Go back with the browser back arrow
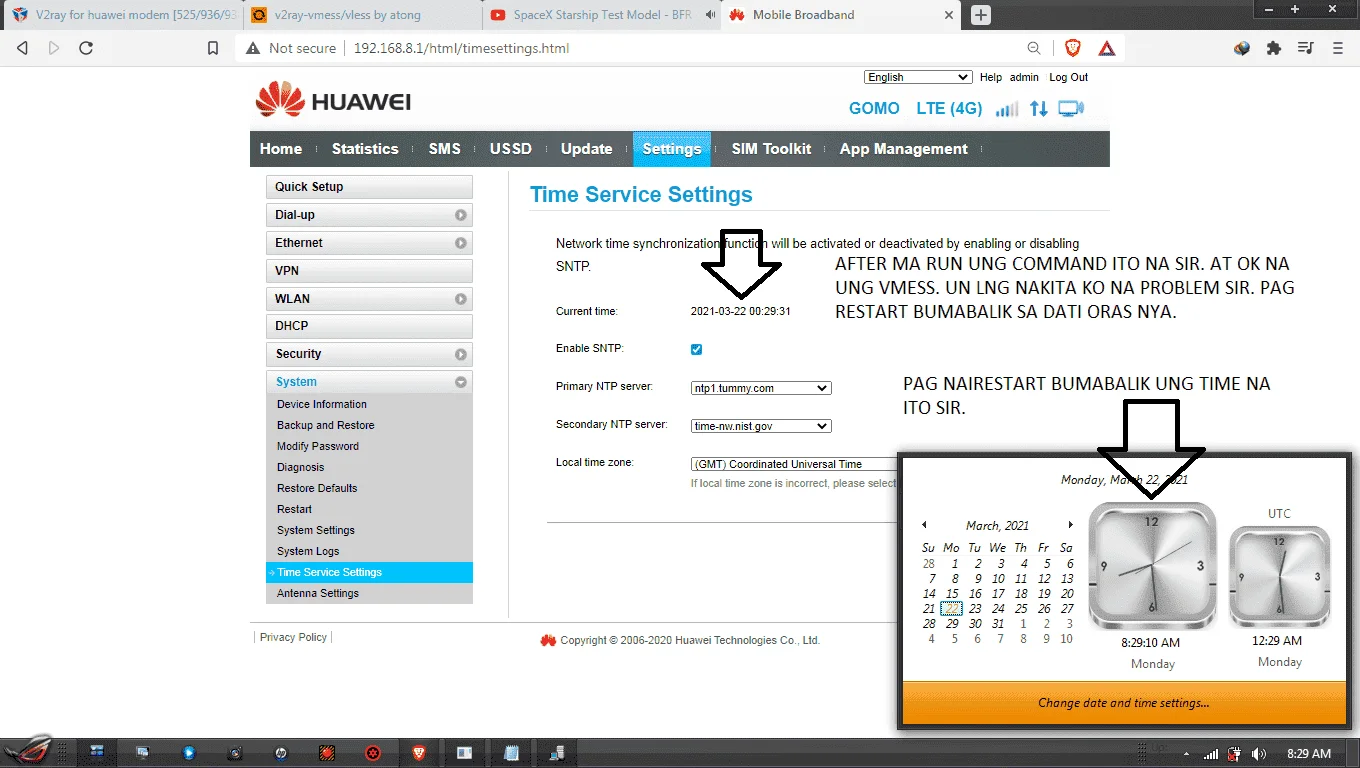The height and width of the screenshot is (768, 1360). (22, 48)
